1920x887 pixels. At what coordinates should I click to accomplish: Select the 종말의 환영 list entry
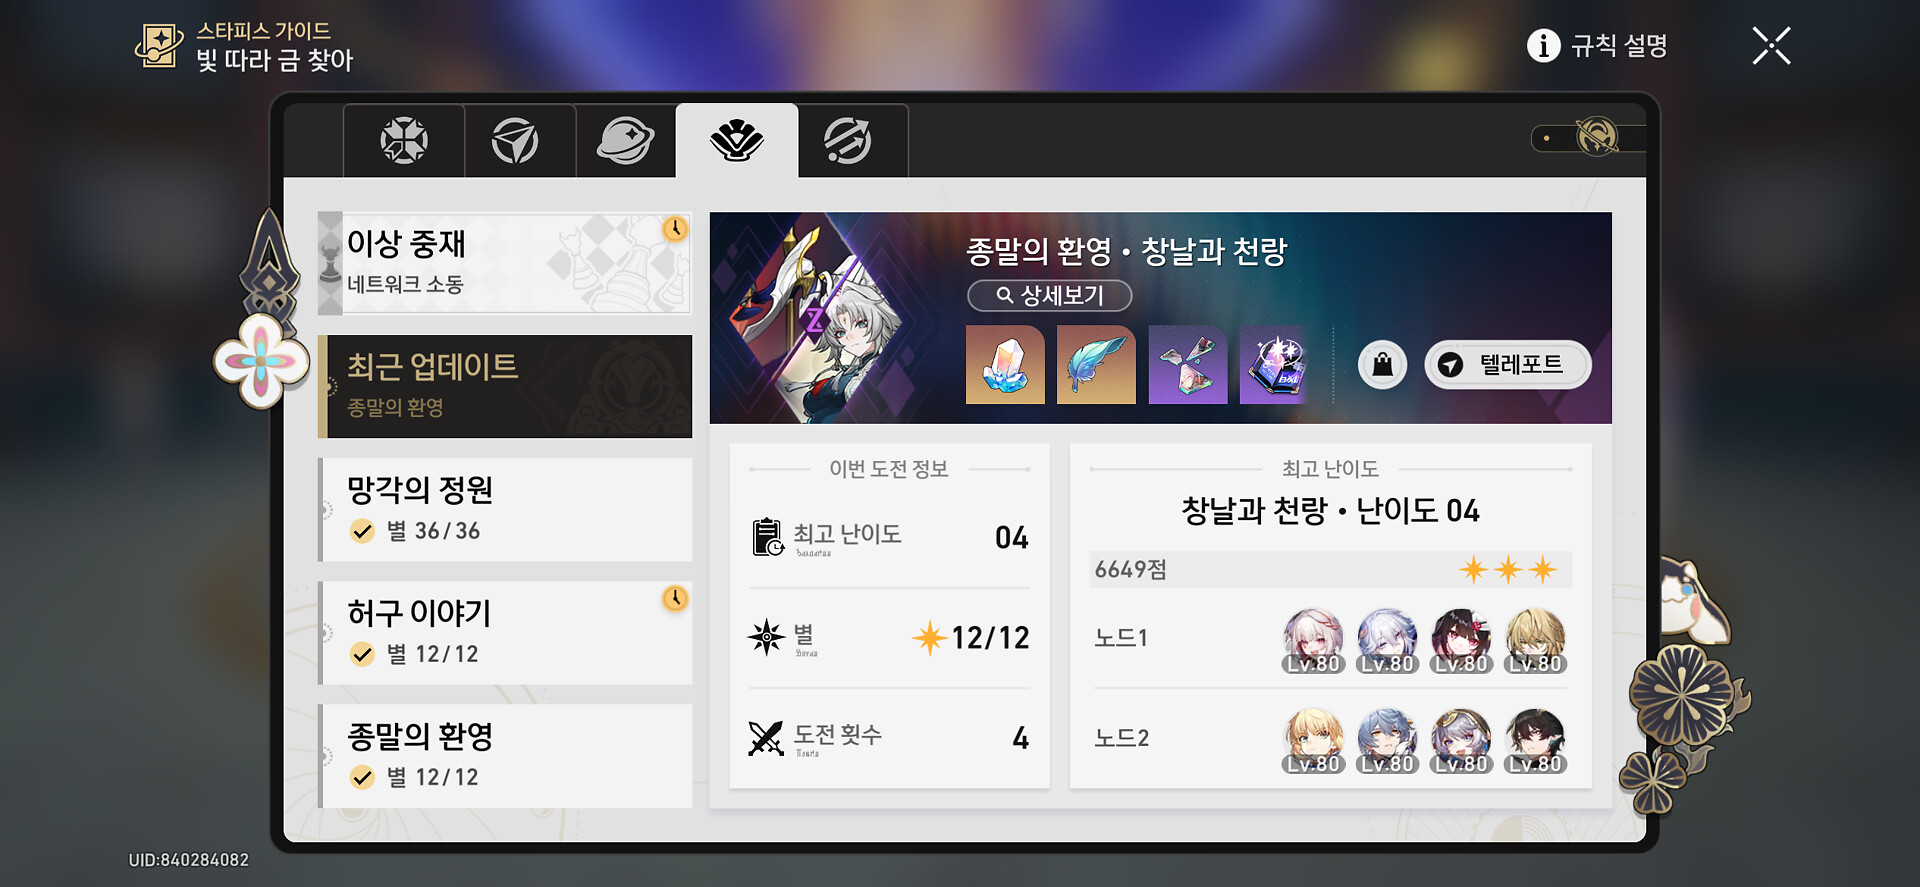505,756
